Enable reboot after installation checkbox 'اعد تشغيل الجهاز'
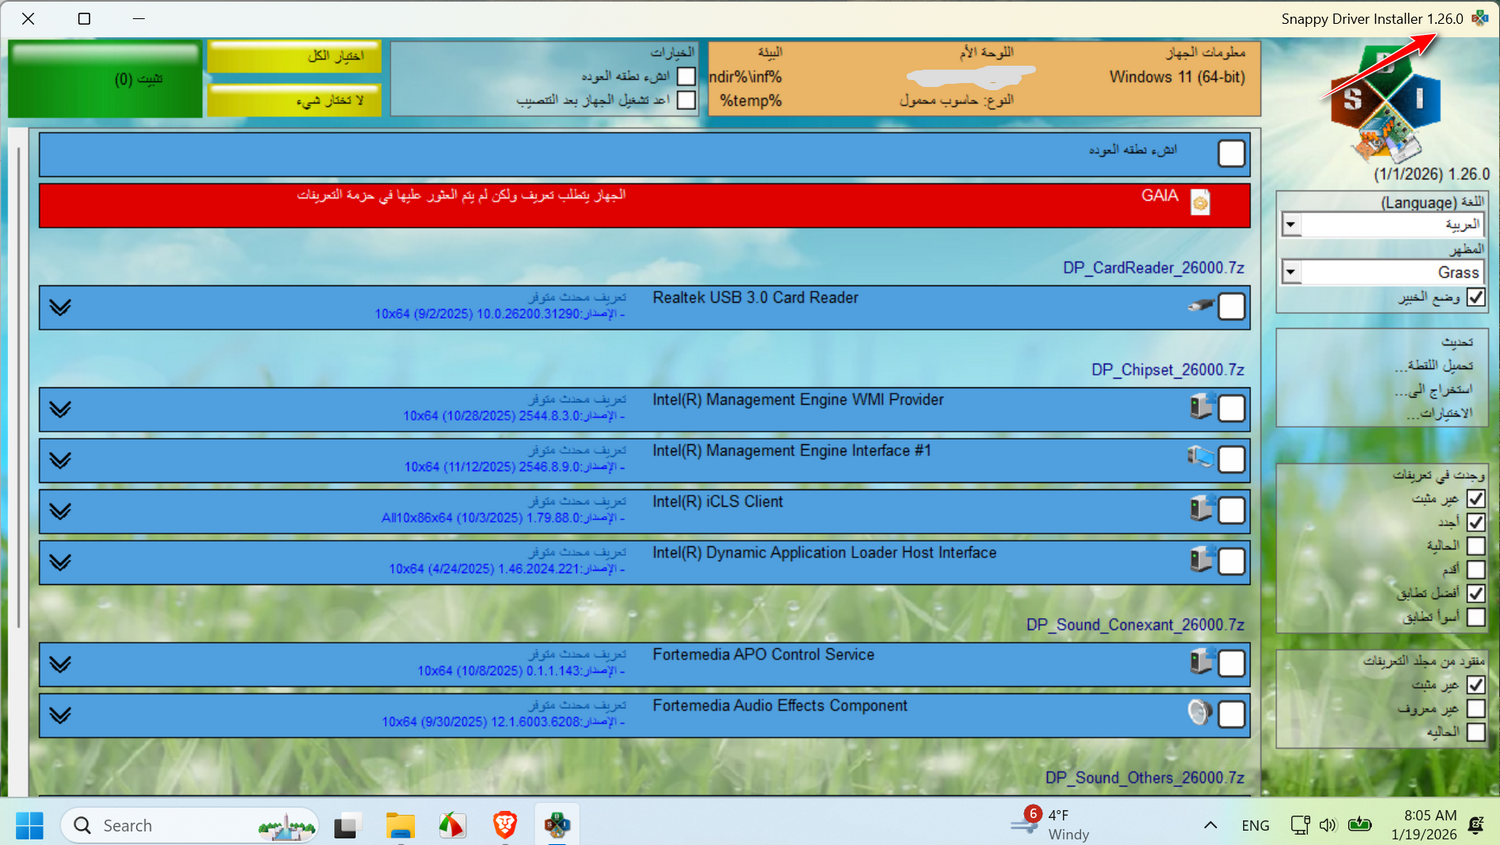The height and width of the screenshot is (845, 1500). (x=686, y=100)
